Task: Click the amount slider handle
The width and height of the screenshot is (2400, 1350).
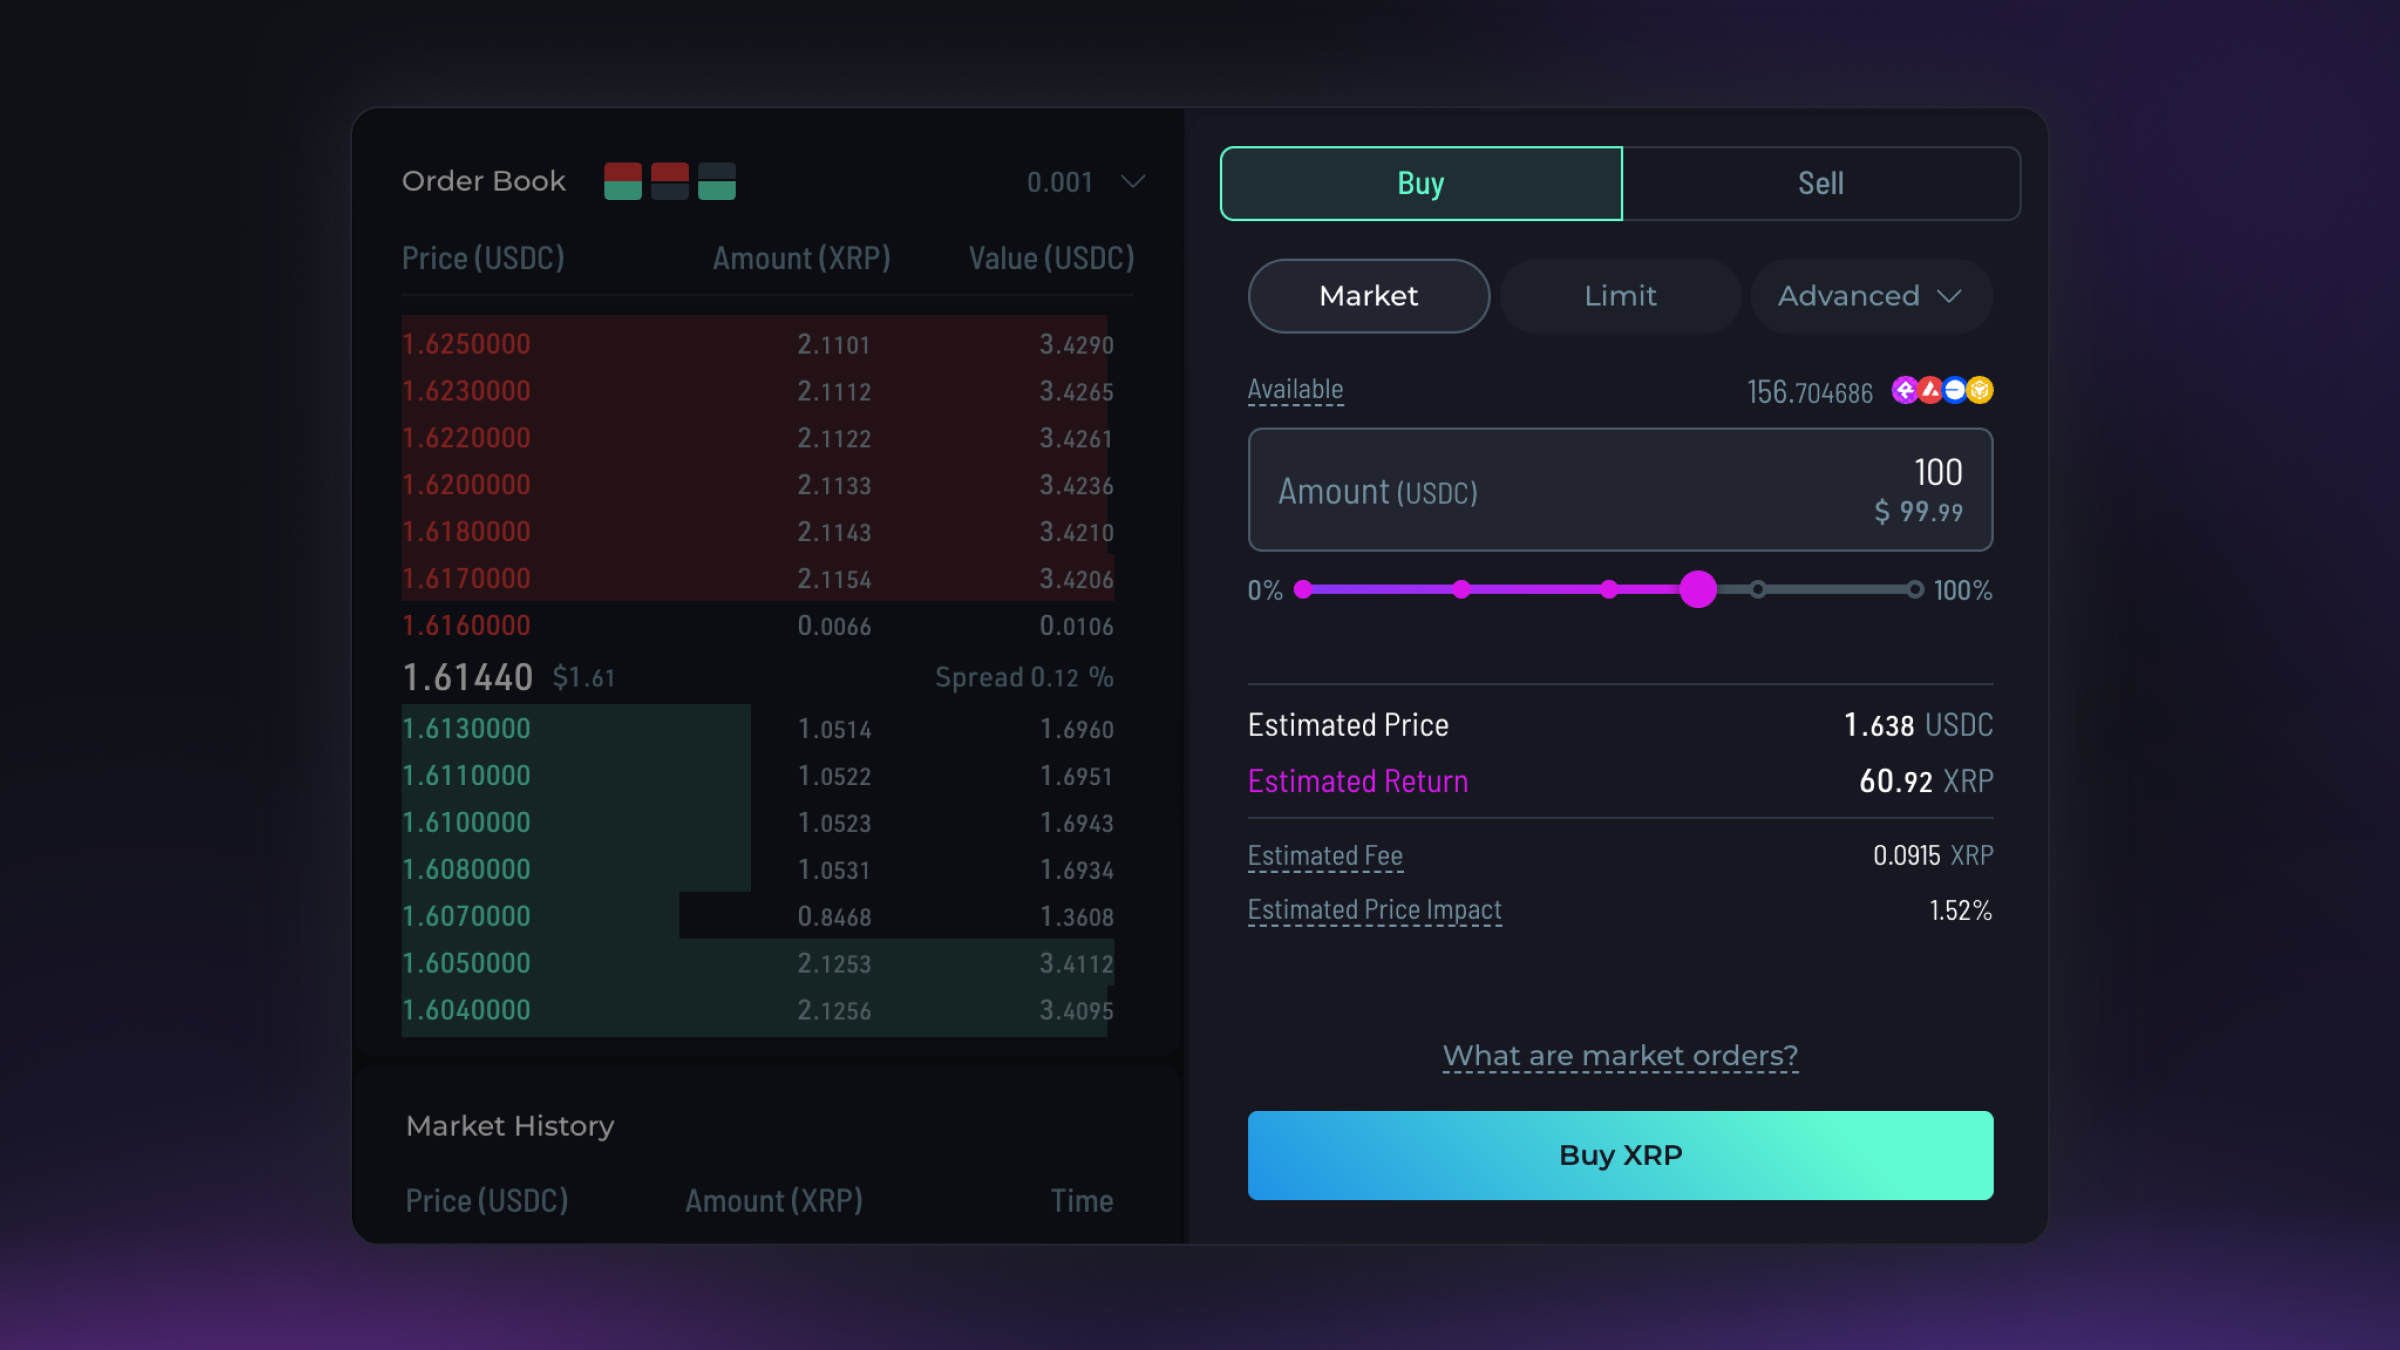Action: pyautogui.click(x=1697, y=589)
